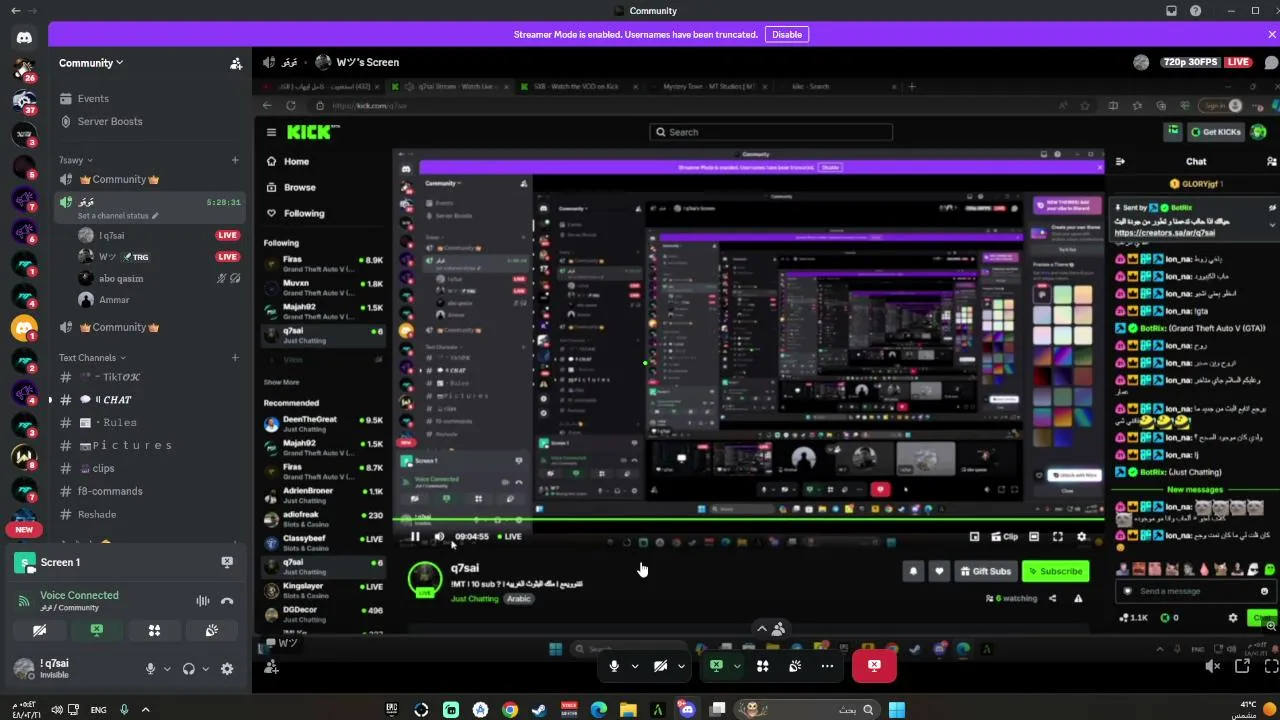Create a channel in the 7sawy category
This screenshot has width=1280, height=720.
pyautogui.click(x=235, y=160)
